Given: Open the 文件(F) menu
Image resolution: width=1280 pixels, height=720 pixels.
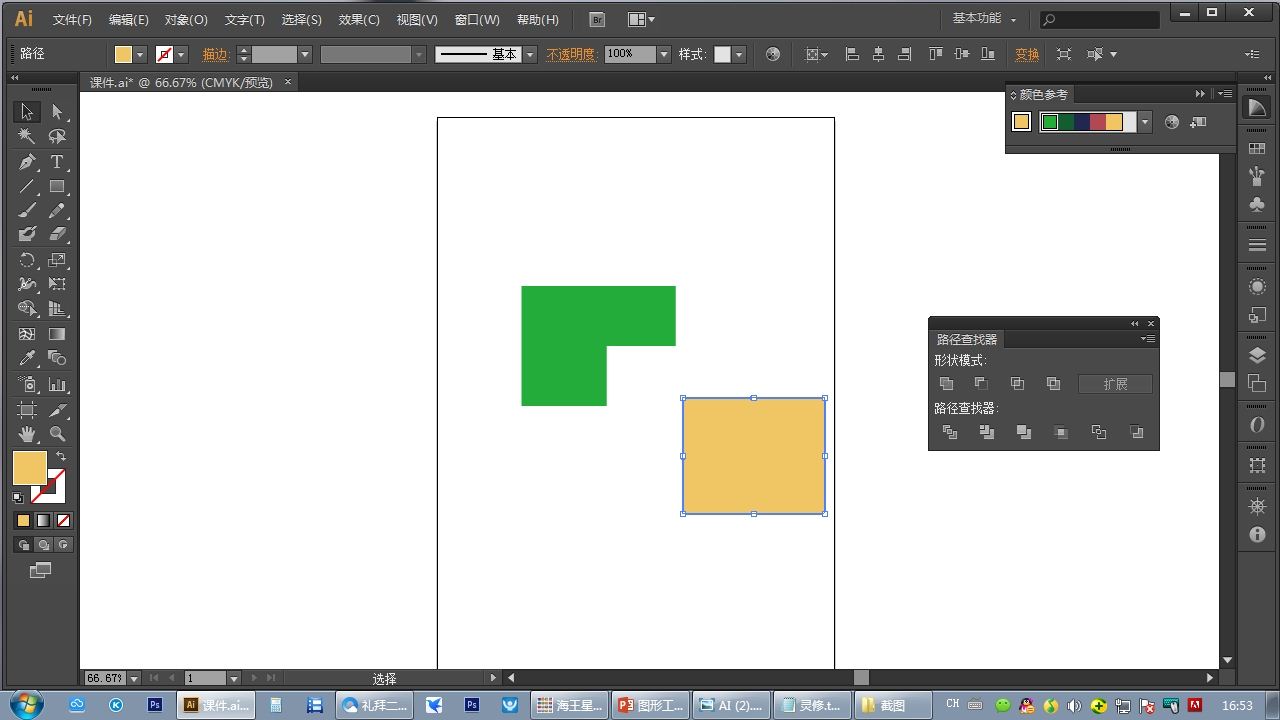Looking at the screenshot, I should 72,20.
